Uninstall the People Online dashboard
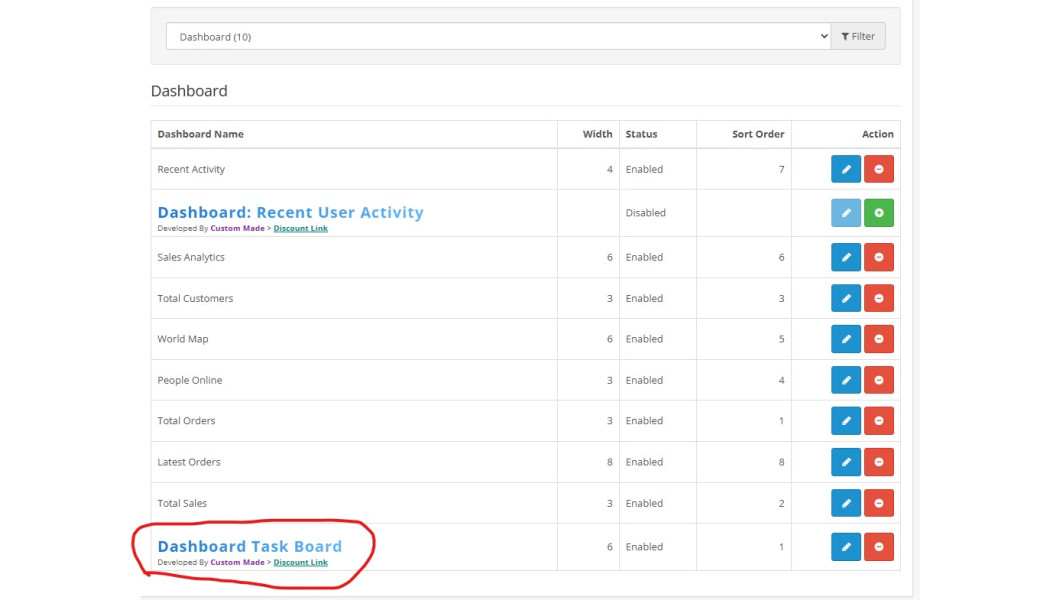 (879, 380)
